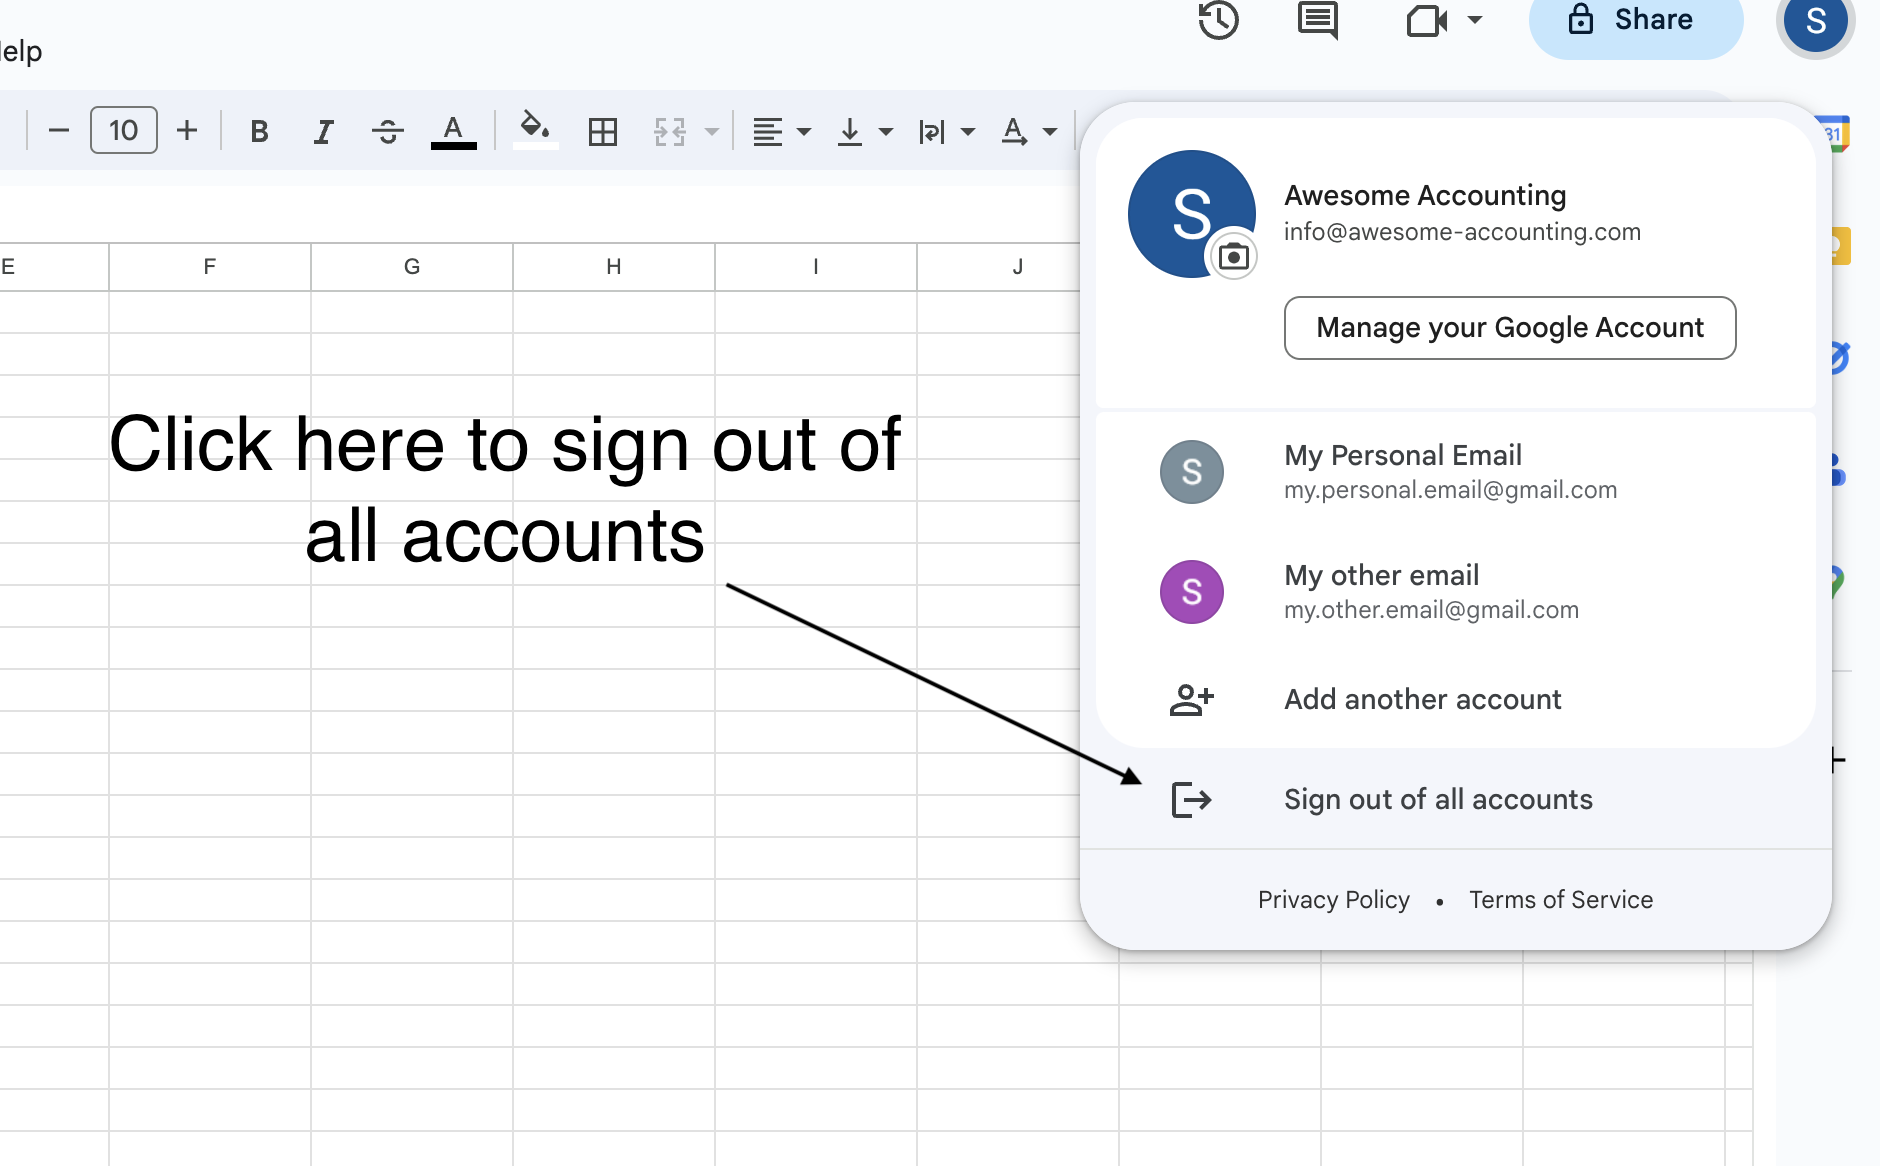Image resolution: width=1880 pixels, height=1166 pixels.
Task: Decrease font size with minus button
Action: pyautogui.click(x=59, y=130)
